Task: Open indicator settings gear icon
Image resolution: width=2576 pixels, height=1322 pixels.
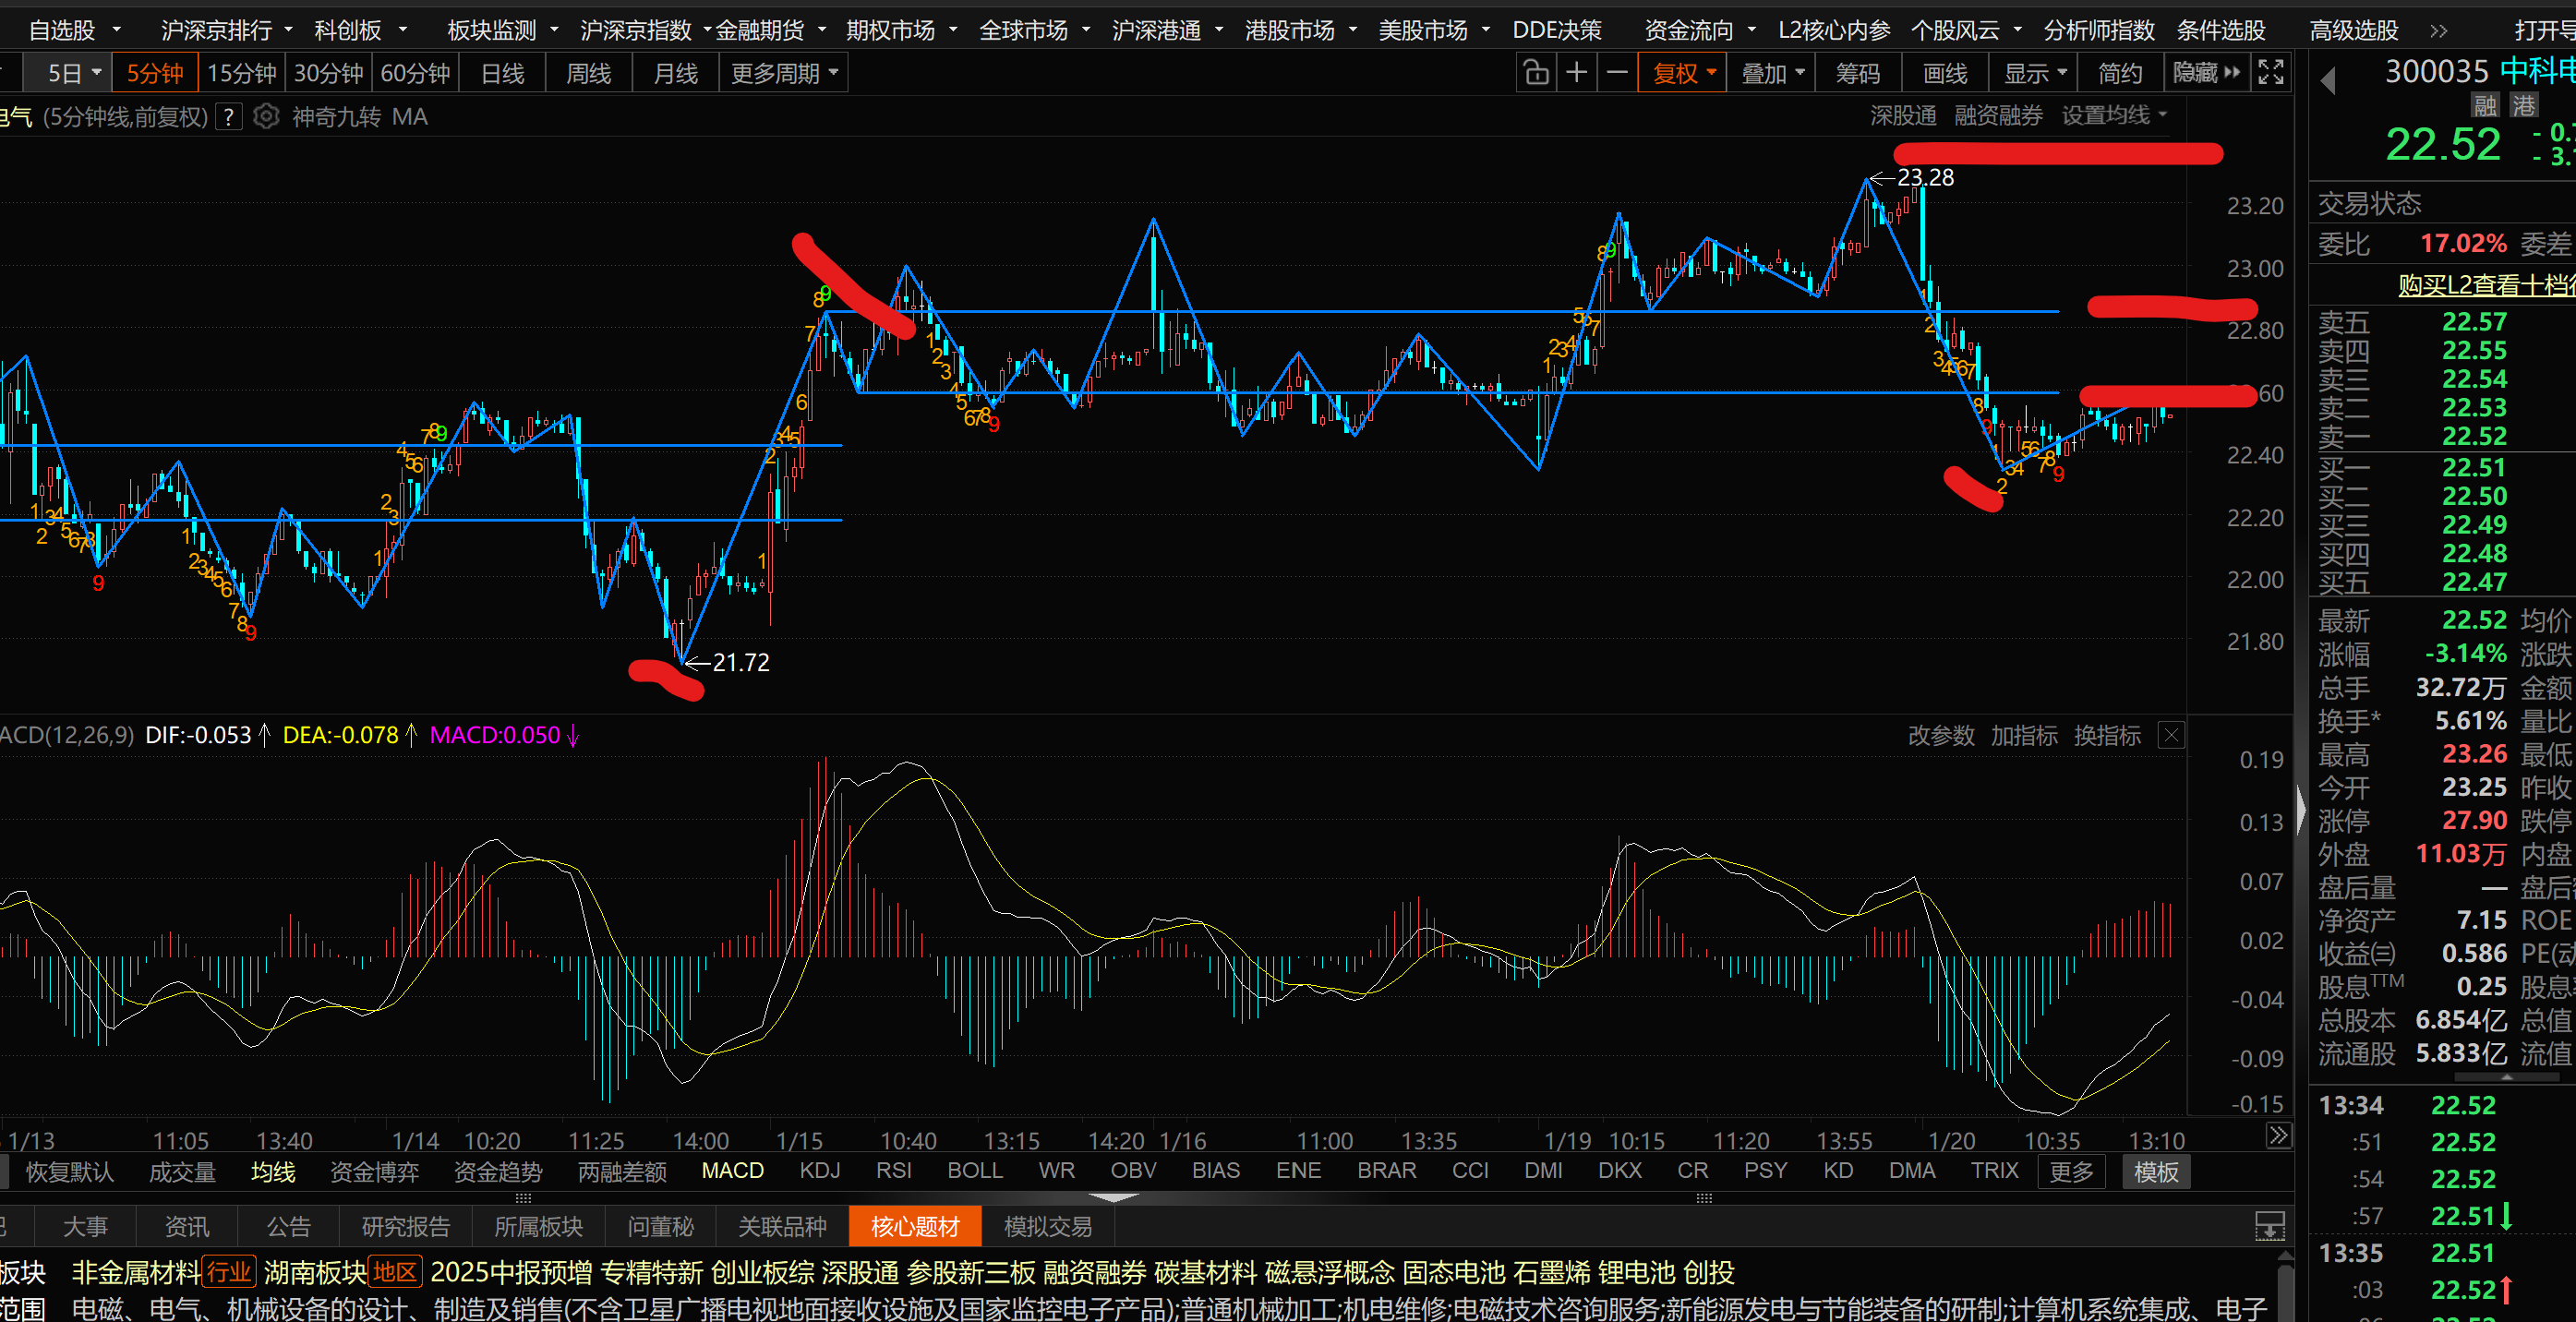Action: (x=266, y=117)
